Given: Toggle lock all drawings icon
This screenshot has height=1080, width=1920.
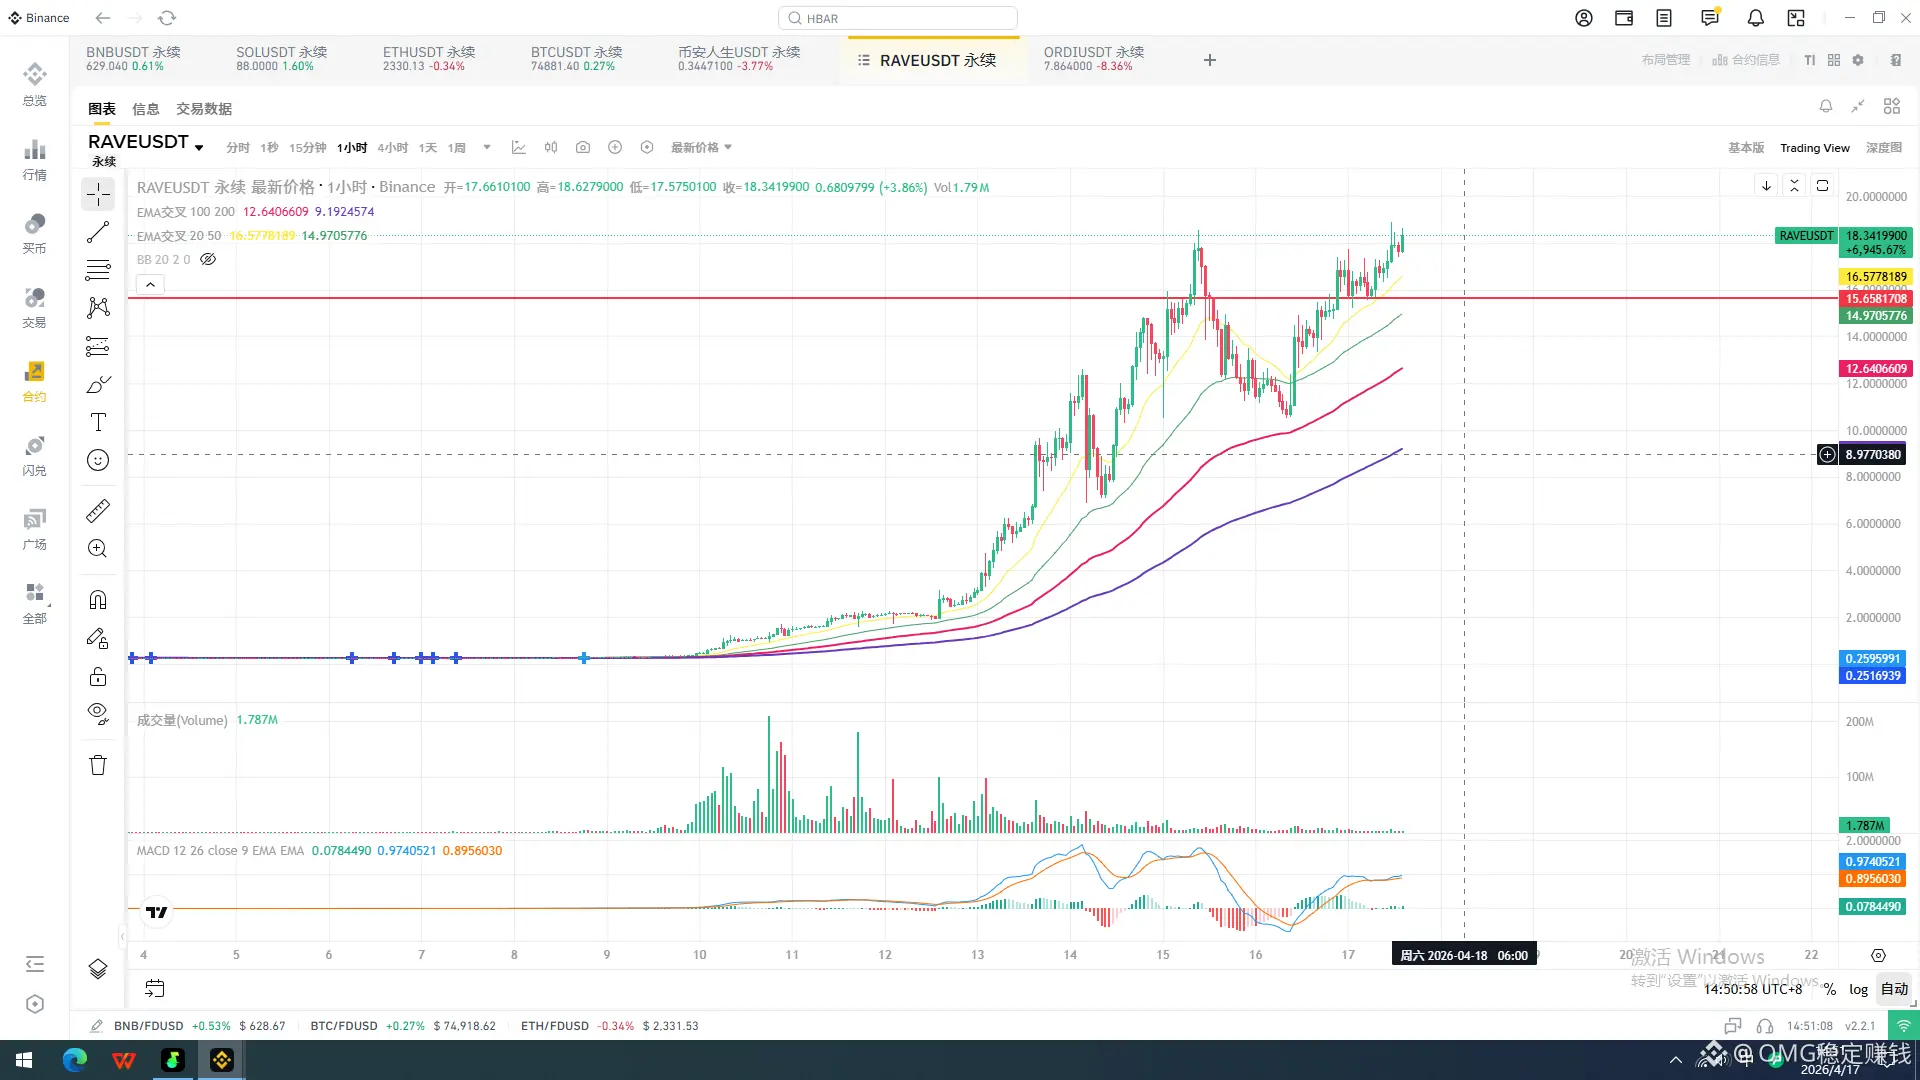Looking at the screenshot, I should [x=98, y=677].
